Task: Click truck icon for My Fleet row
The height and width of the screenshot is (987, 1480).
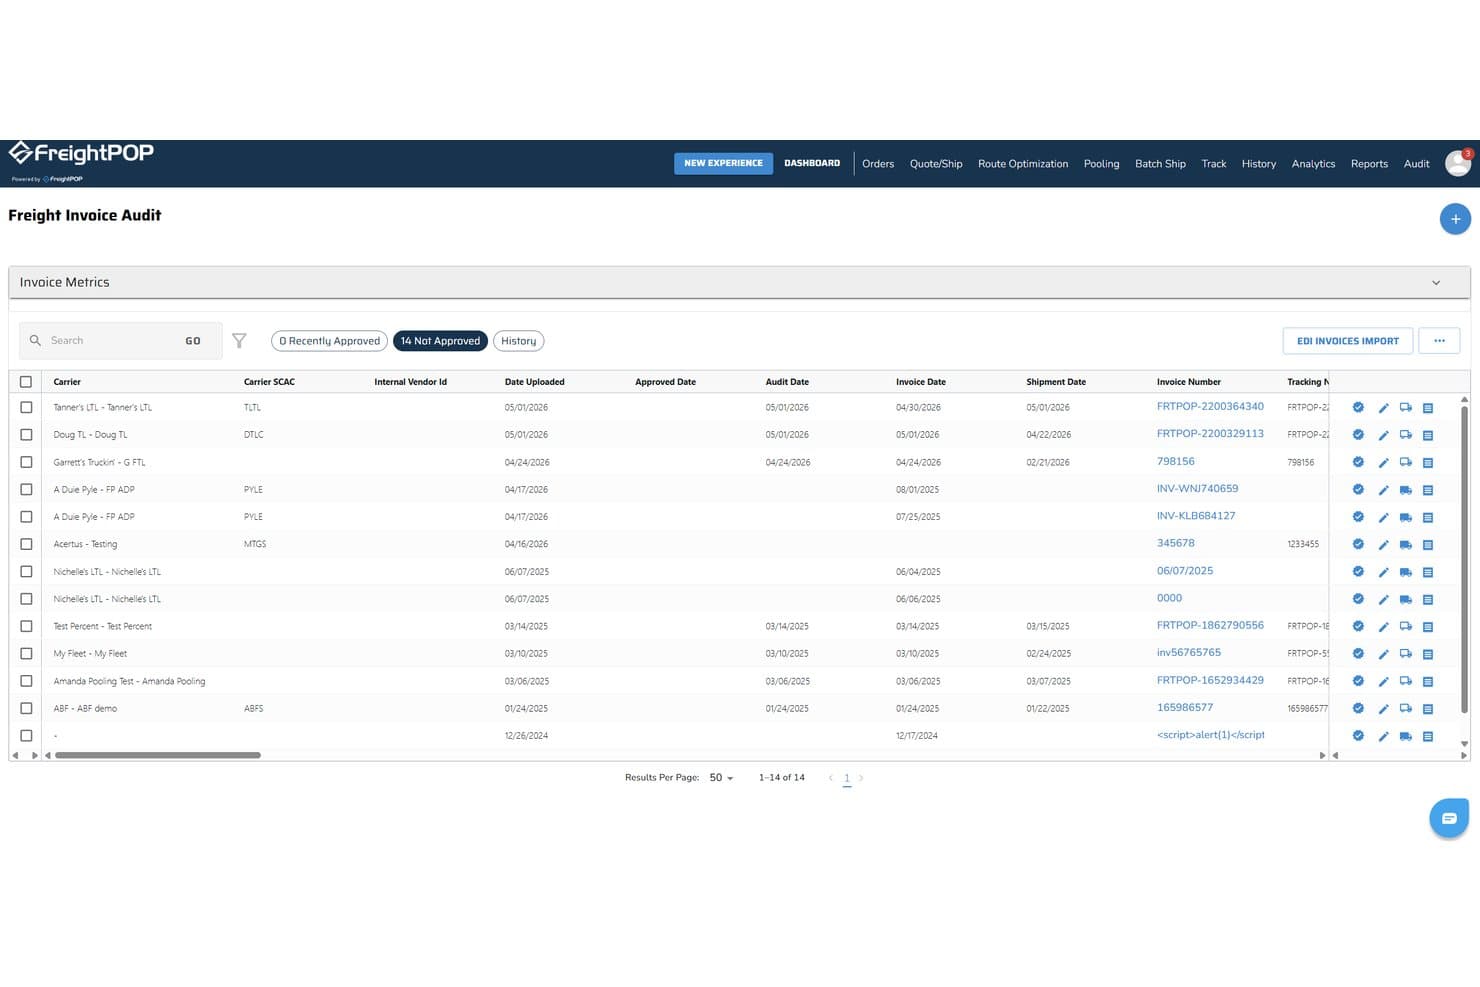Action: (x=1405, y=653)
